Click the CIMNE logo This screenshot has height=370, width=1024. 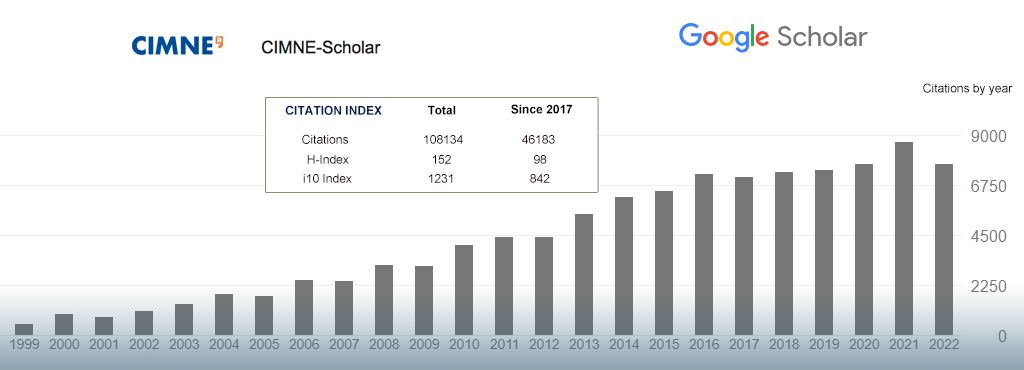coord(178,46)
